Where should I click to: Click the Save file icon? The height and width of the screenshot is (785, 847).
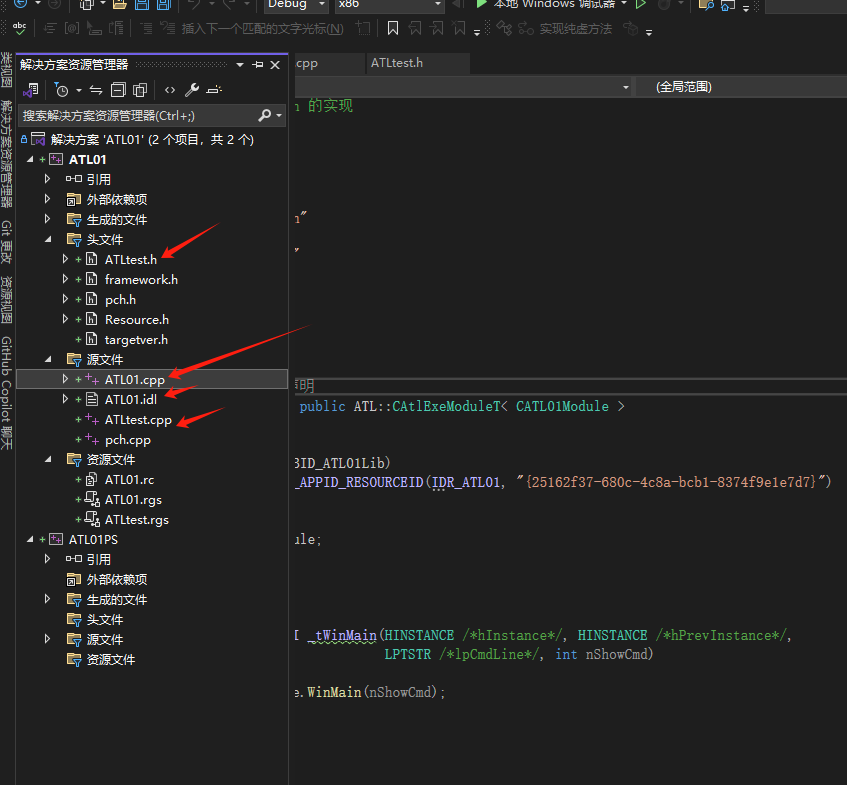coord(142,5)
